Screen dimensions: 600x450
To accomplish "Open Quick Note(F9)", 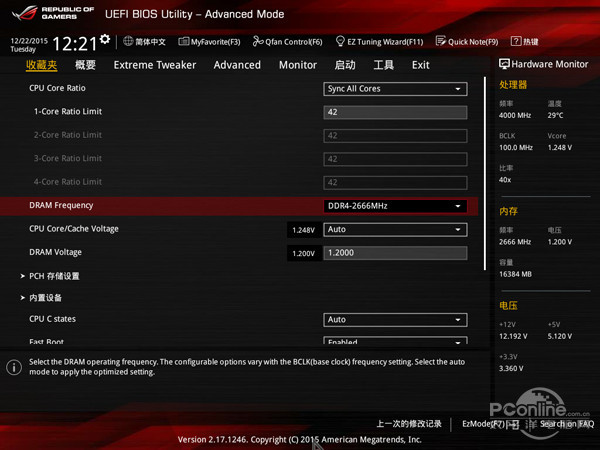I will [467, 42].
